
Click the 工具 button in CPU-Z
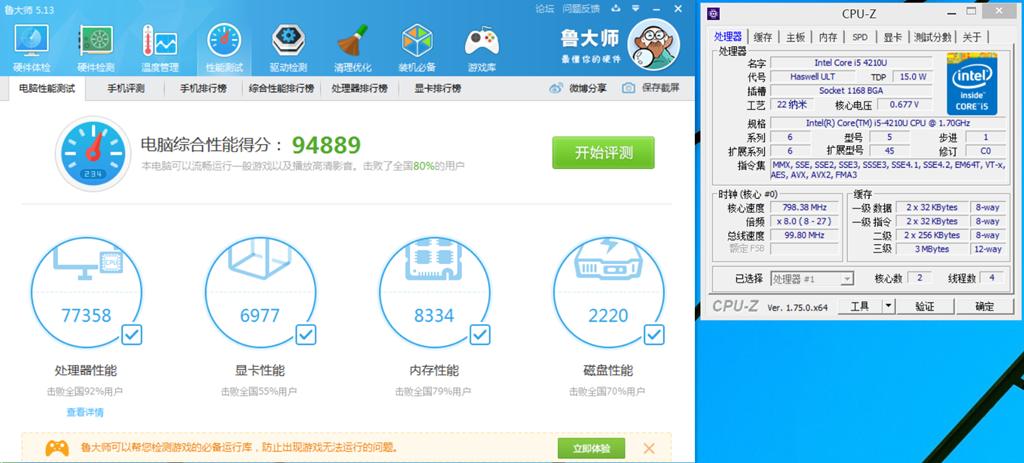point(859,306)
